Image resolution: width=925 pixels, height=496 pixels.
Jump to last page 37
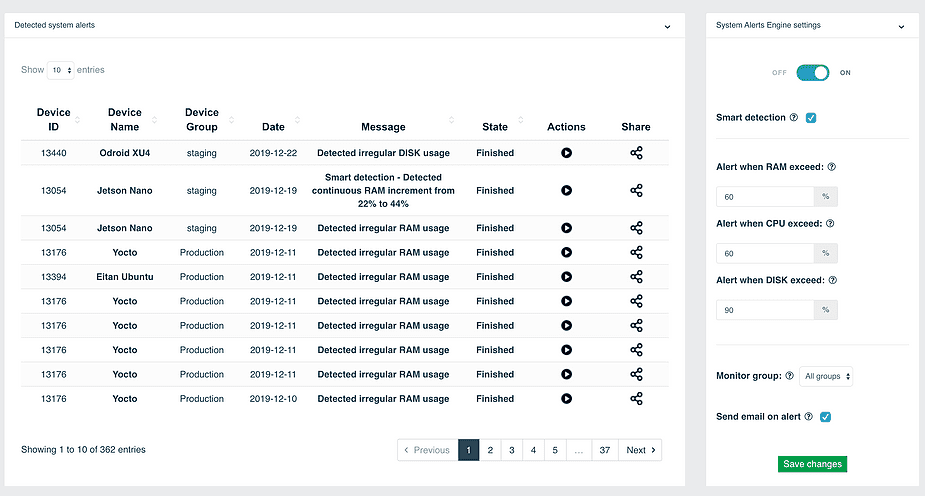click(x=605, y=450)
